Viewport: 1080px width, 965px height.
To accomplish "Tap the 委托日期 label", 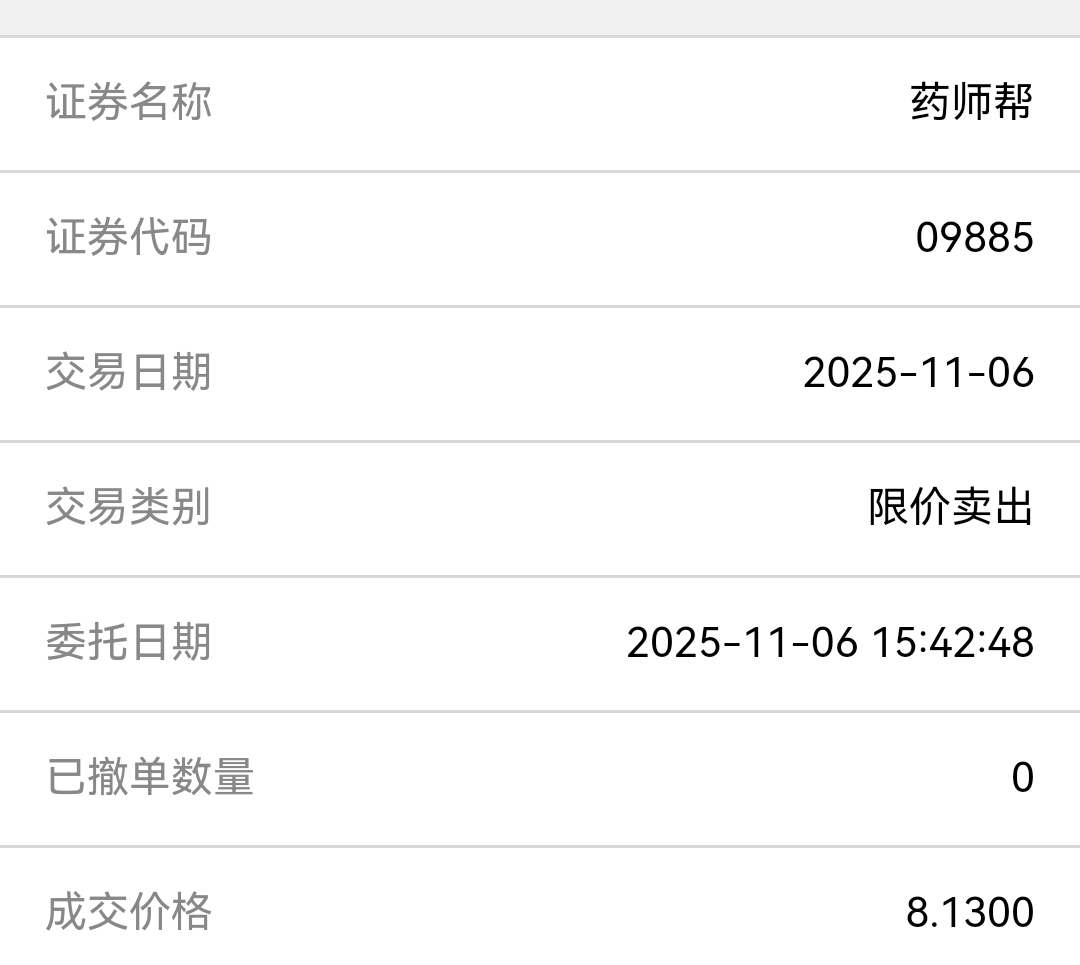I will (129, 642).
